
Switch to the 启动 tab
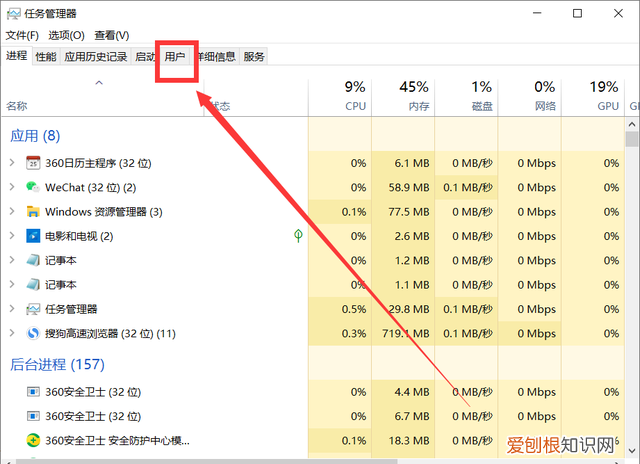(145, 56)
